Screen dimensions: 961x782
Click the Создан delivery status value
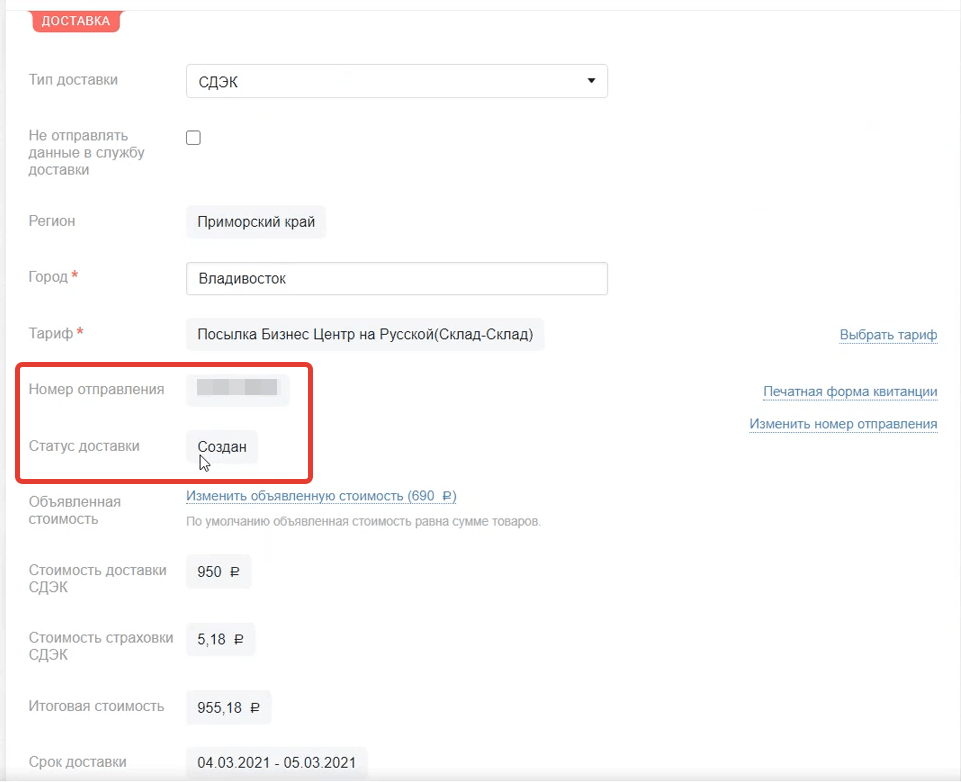[222, 447]
